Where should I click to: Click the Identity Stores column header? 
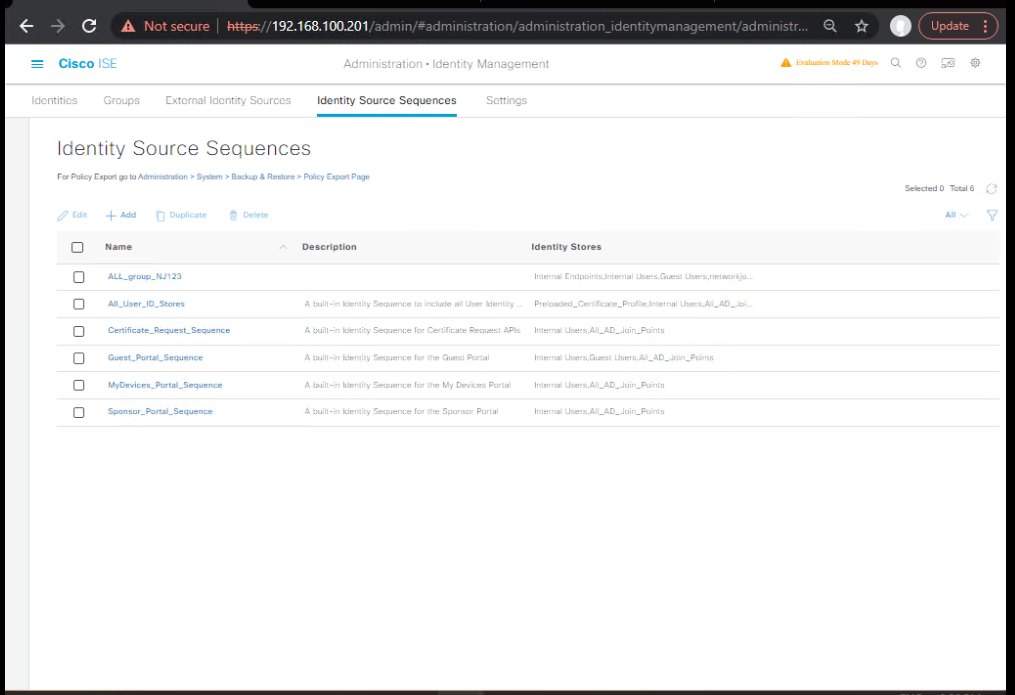pyautogui.click(x=566, y=247)
